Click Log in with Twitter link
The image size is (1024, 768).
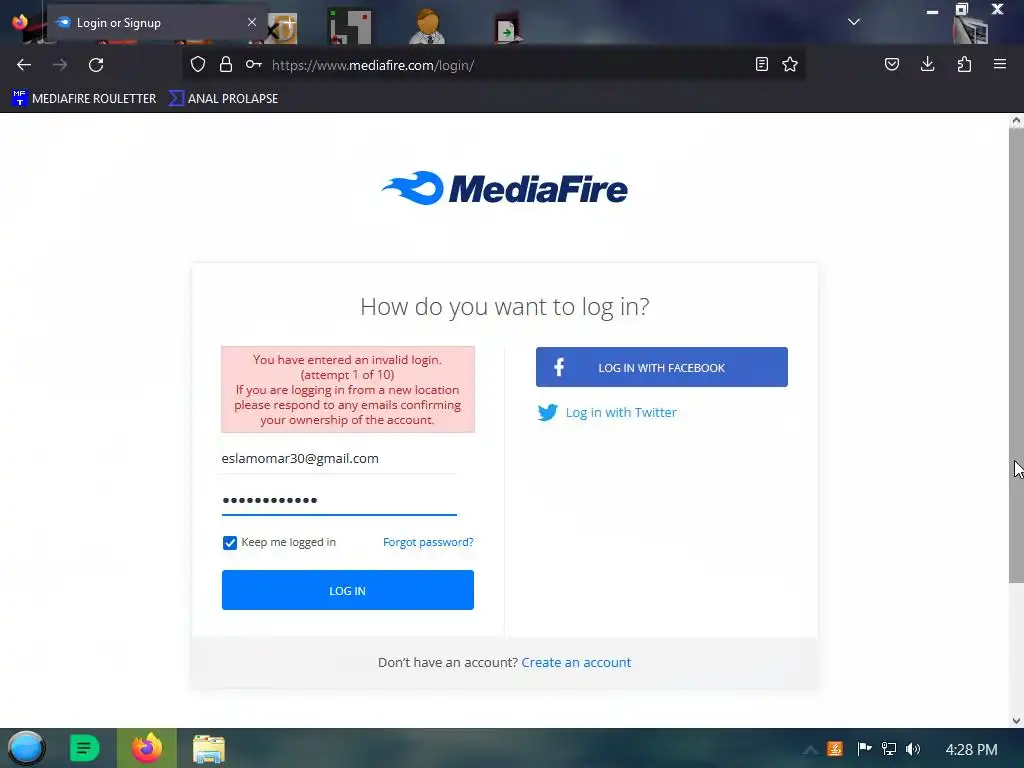(x=621, y=413)
